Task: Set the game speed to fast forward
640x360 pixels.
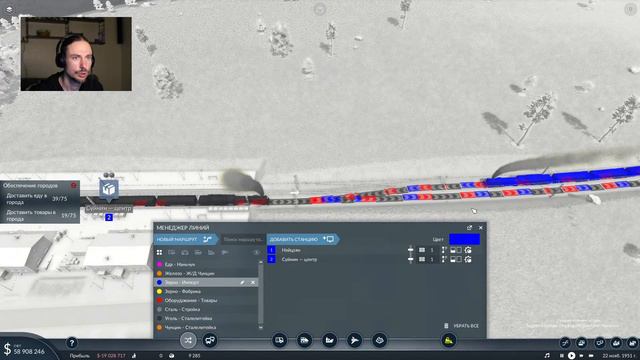Action: point(581,356)
